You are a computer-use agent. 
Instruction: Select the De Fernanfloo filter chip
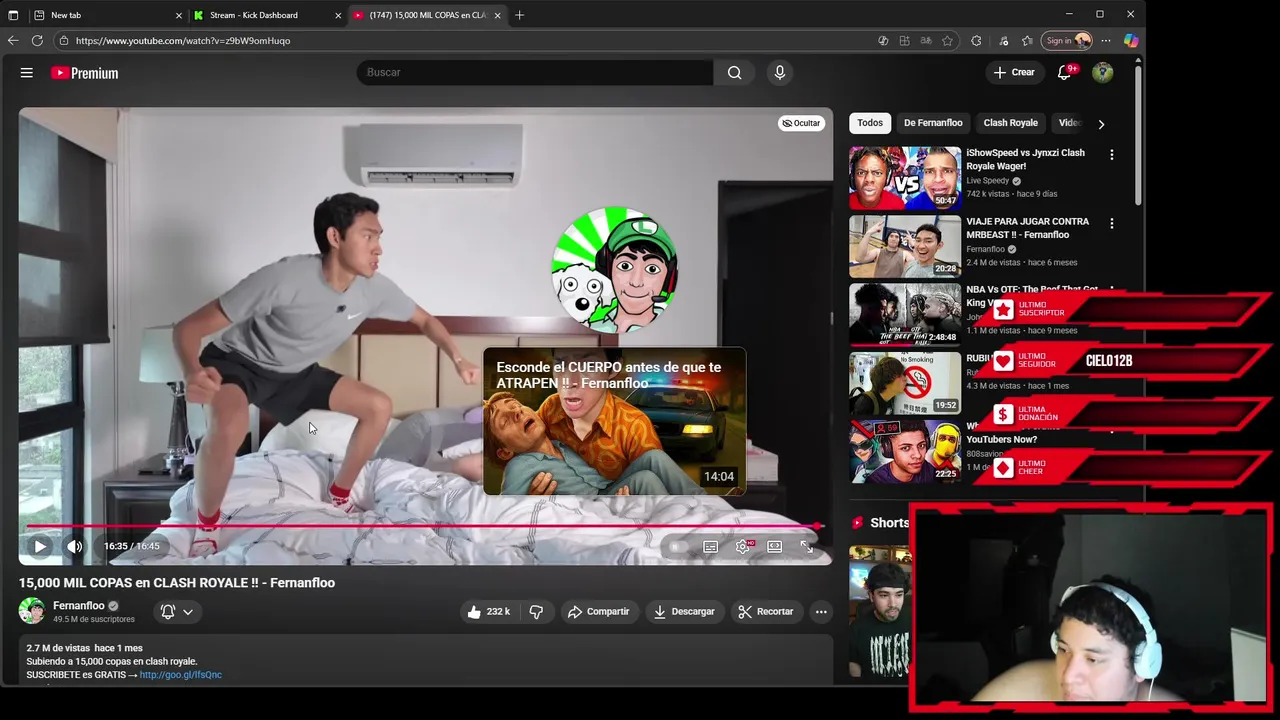[x=933, y=123]
